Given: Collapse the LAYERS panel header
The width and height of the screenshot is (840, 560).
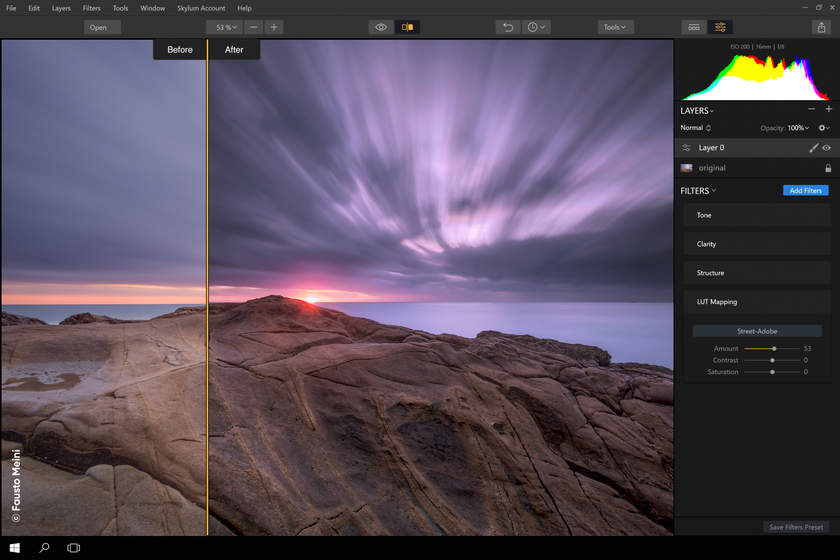Looking at the screenshot, I should coord(697,111).
